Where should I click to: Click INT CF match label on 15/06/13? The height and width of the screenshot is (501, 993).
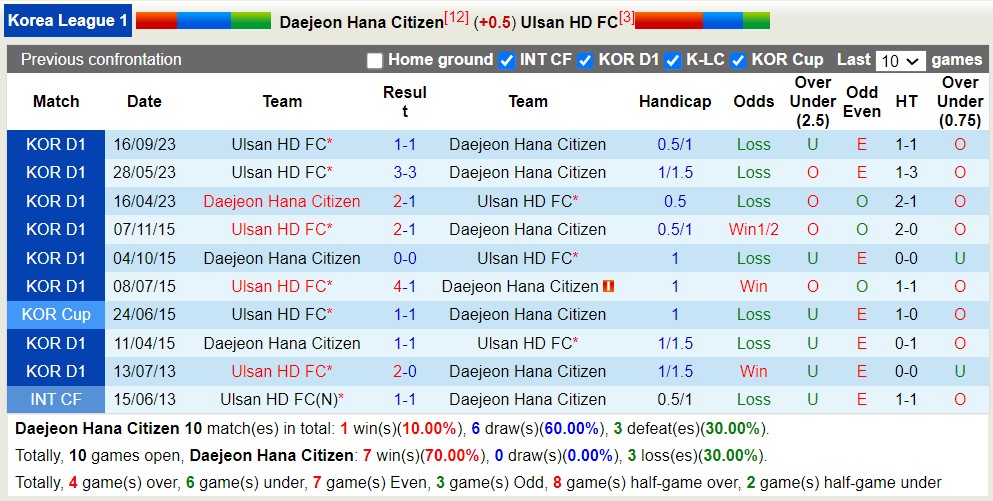56,400
